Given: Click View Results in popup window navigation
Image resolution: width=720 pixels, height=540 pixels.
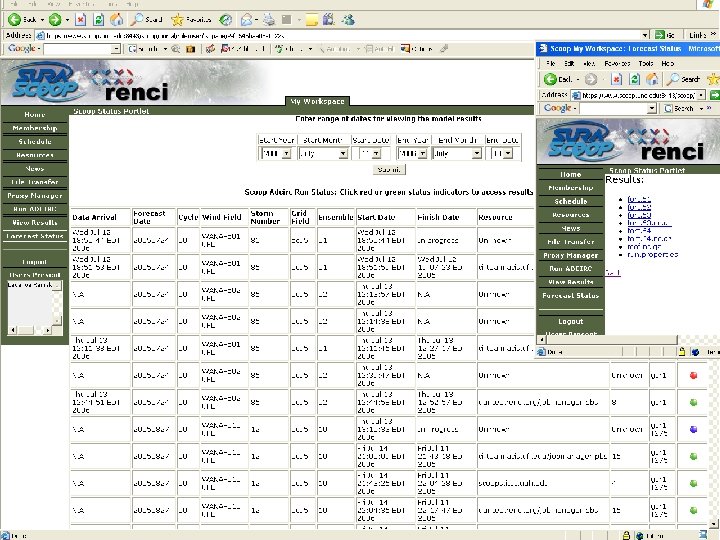Looking at the screenshot, I should [x=571, y=282].
